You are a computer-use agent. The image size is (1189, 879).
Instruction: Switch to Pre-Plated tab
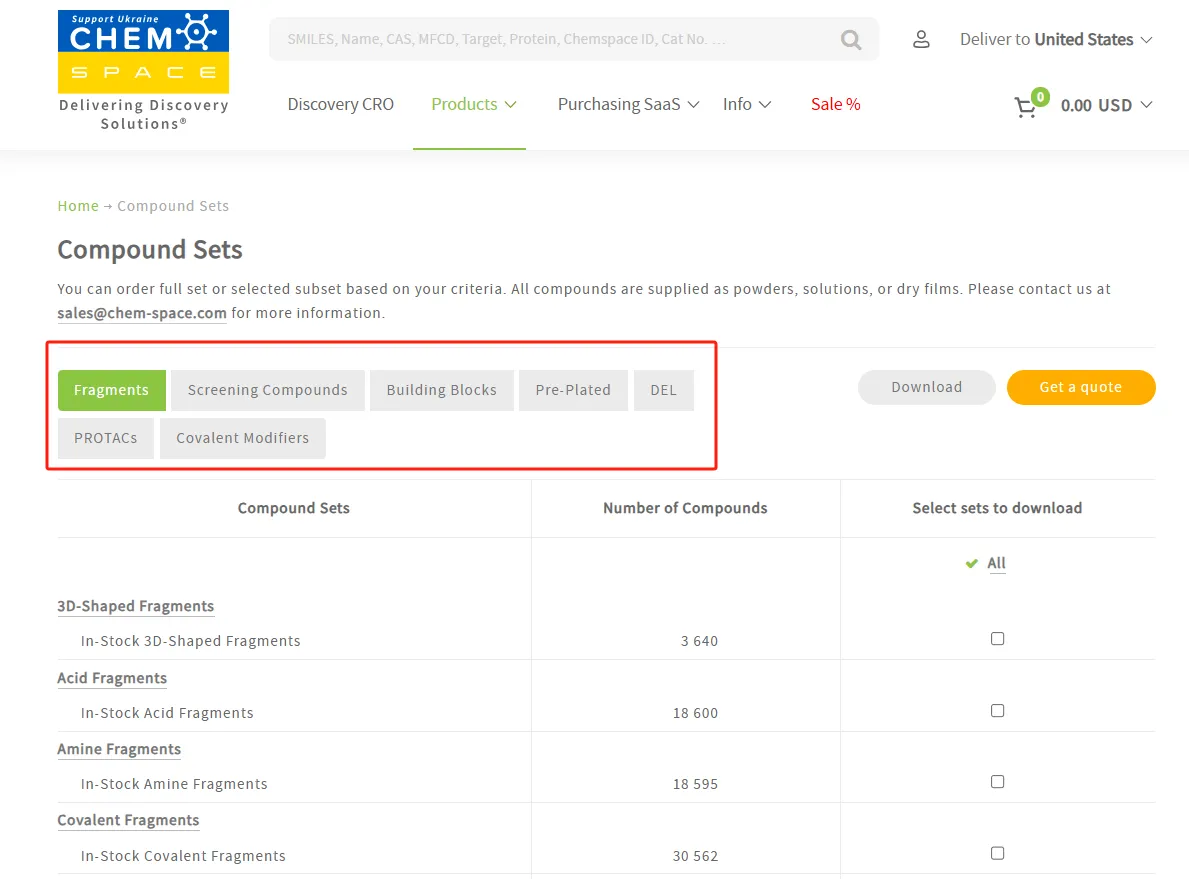coord(573,390)
